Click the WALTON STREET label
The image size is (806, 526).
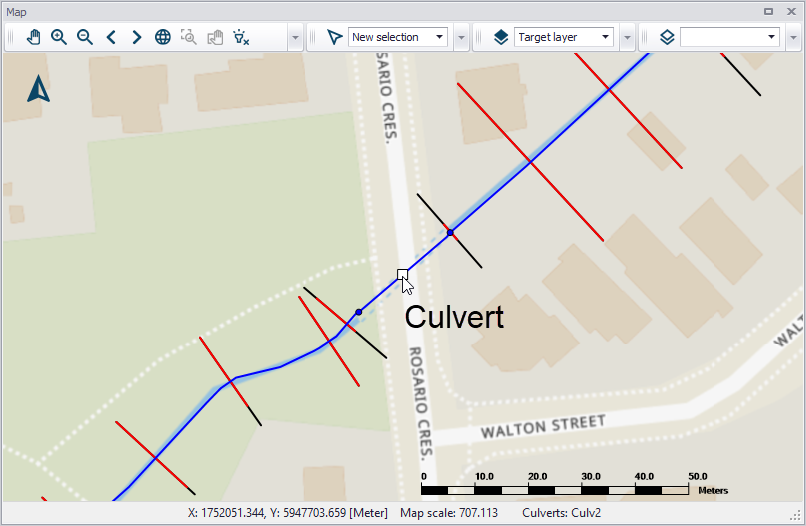pos(543,427)
